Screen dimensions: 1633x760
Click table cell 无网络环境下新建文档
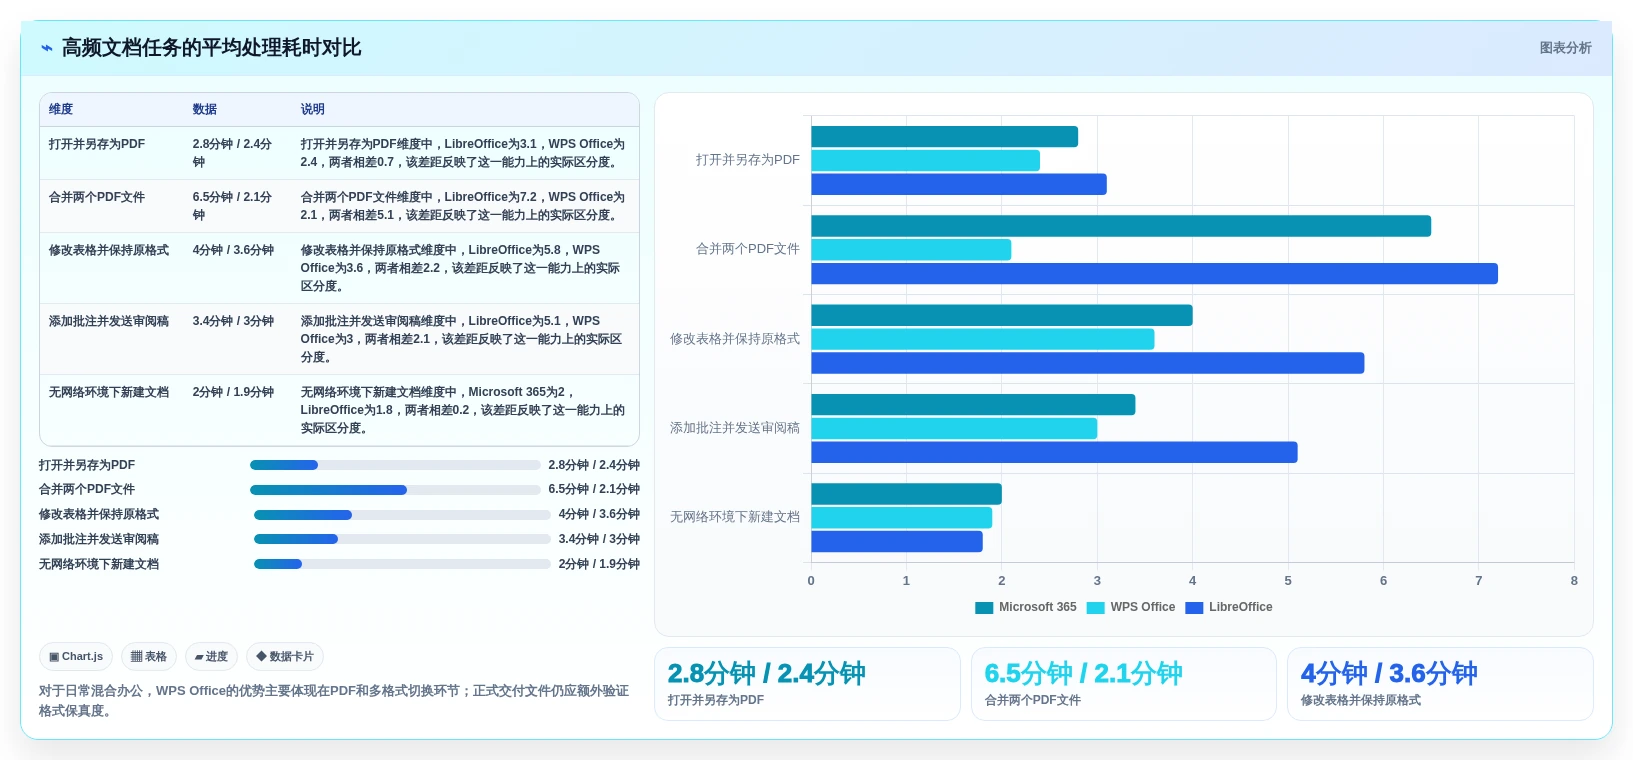coord(112,410)
